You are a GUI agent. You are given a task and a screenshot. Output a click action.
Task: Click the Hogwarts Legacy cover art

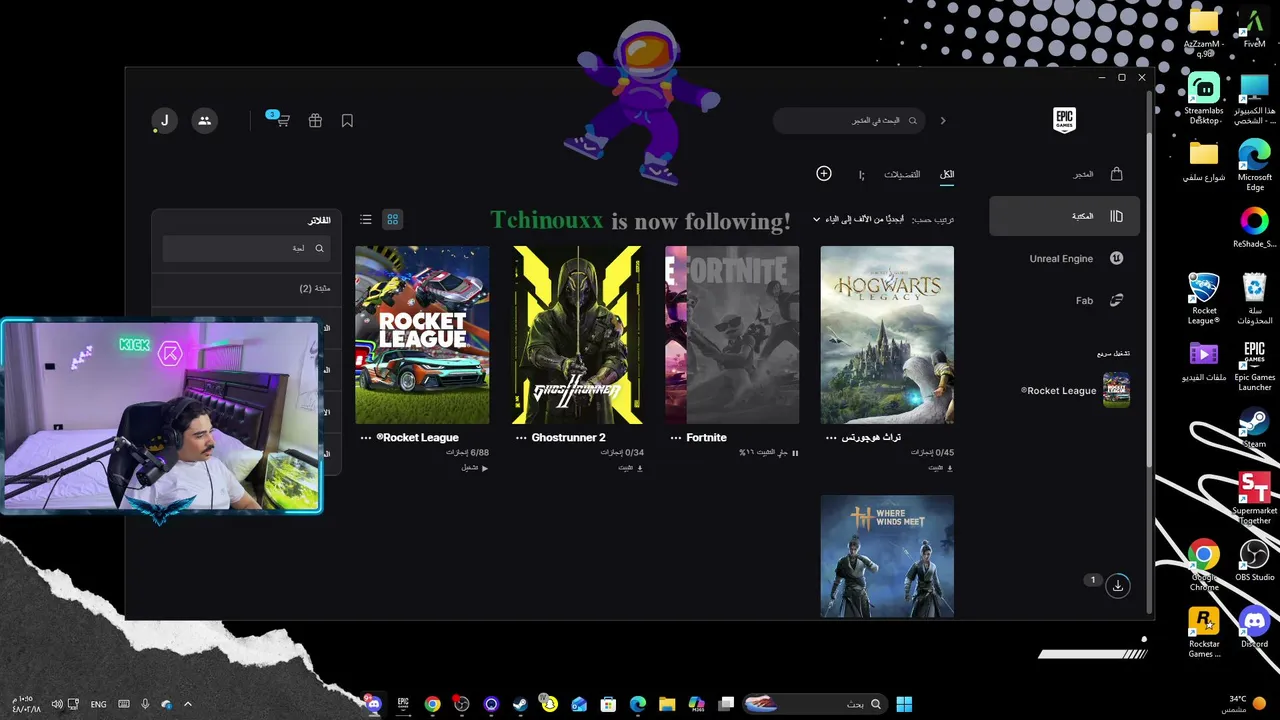(x=887, y=335)
